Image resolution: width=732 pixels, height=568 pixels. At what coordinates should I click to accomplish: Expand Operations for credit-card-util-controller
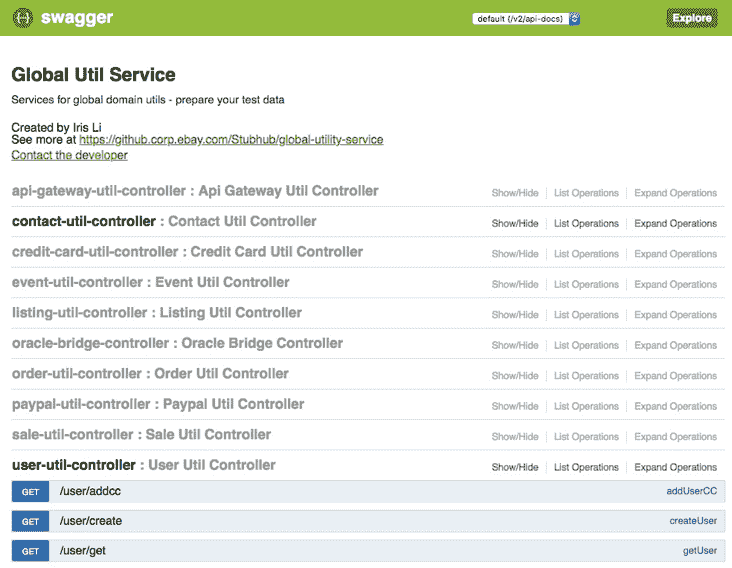click(676, 254)
